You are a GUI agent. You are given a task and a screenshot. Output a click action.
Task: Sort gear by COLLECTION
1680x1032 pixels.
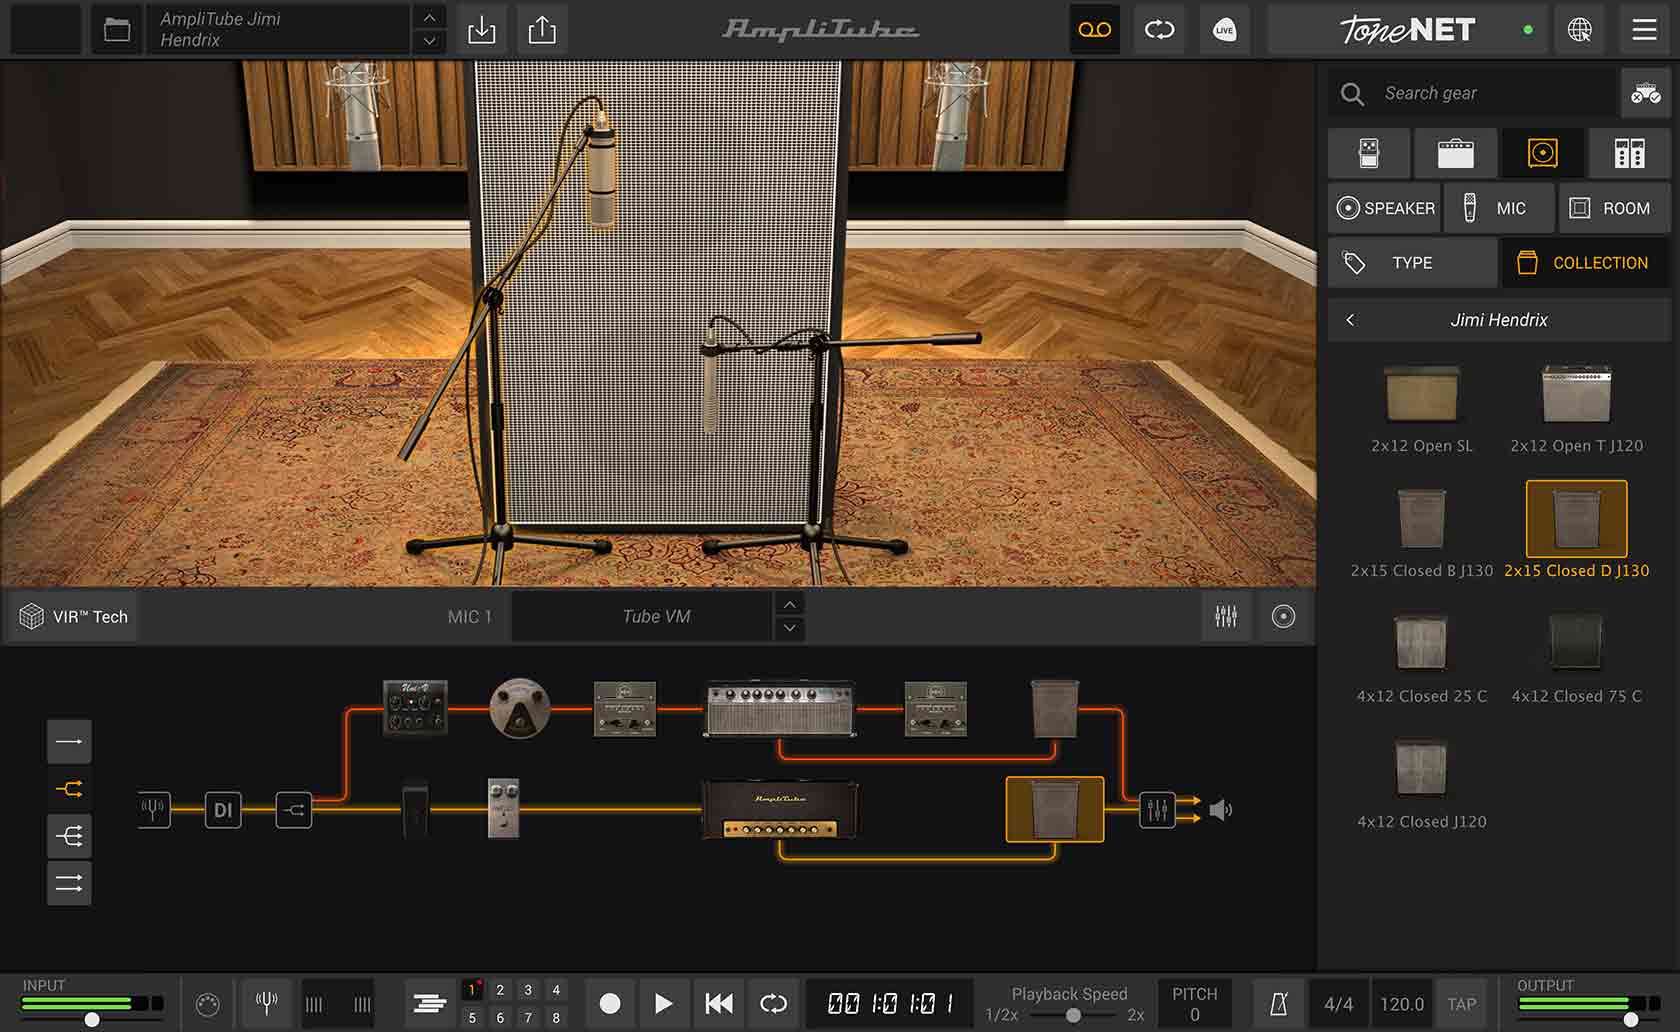[x=1586, y=263]
